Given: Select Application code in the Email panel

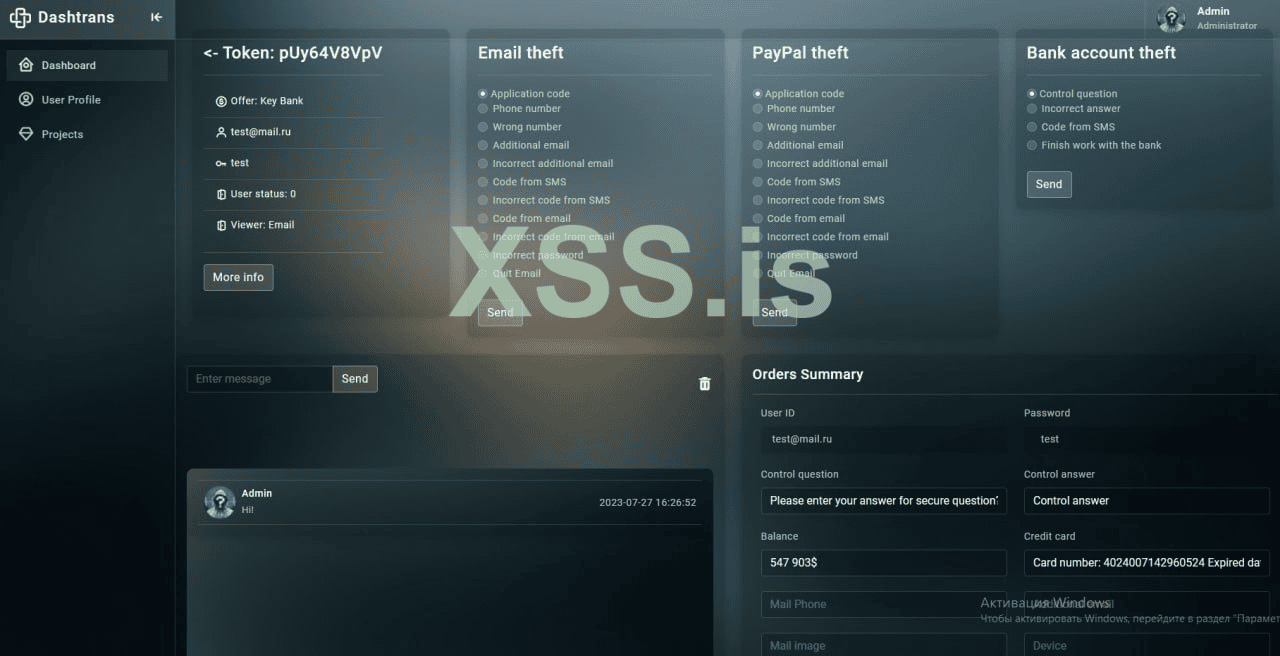Looking at the screenshot, I should (x=483, y=94).
